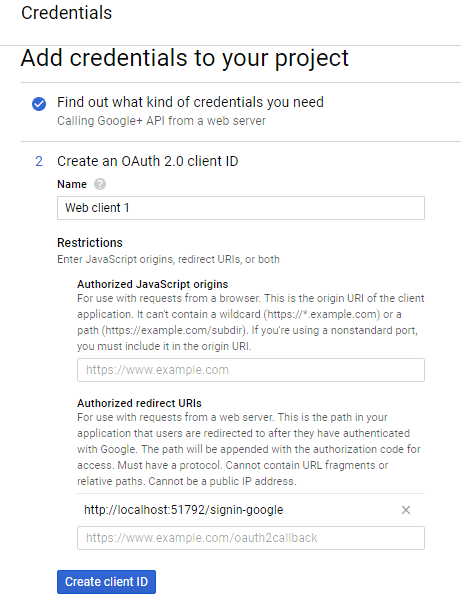The width and height of the screenshot is (461, 595).
Task: Click the 'Authorized JavaScript origins' label
Action: click(x=153, y=284)
